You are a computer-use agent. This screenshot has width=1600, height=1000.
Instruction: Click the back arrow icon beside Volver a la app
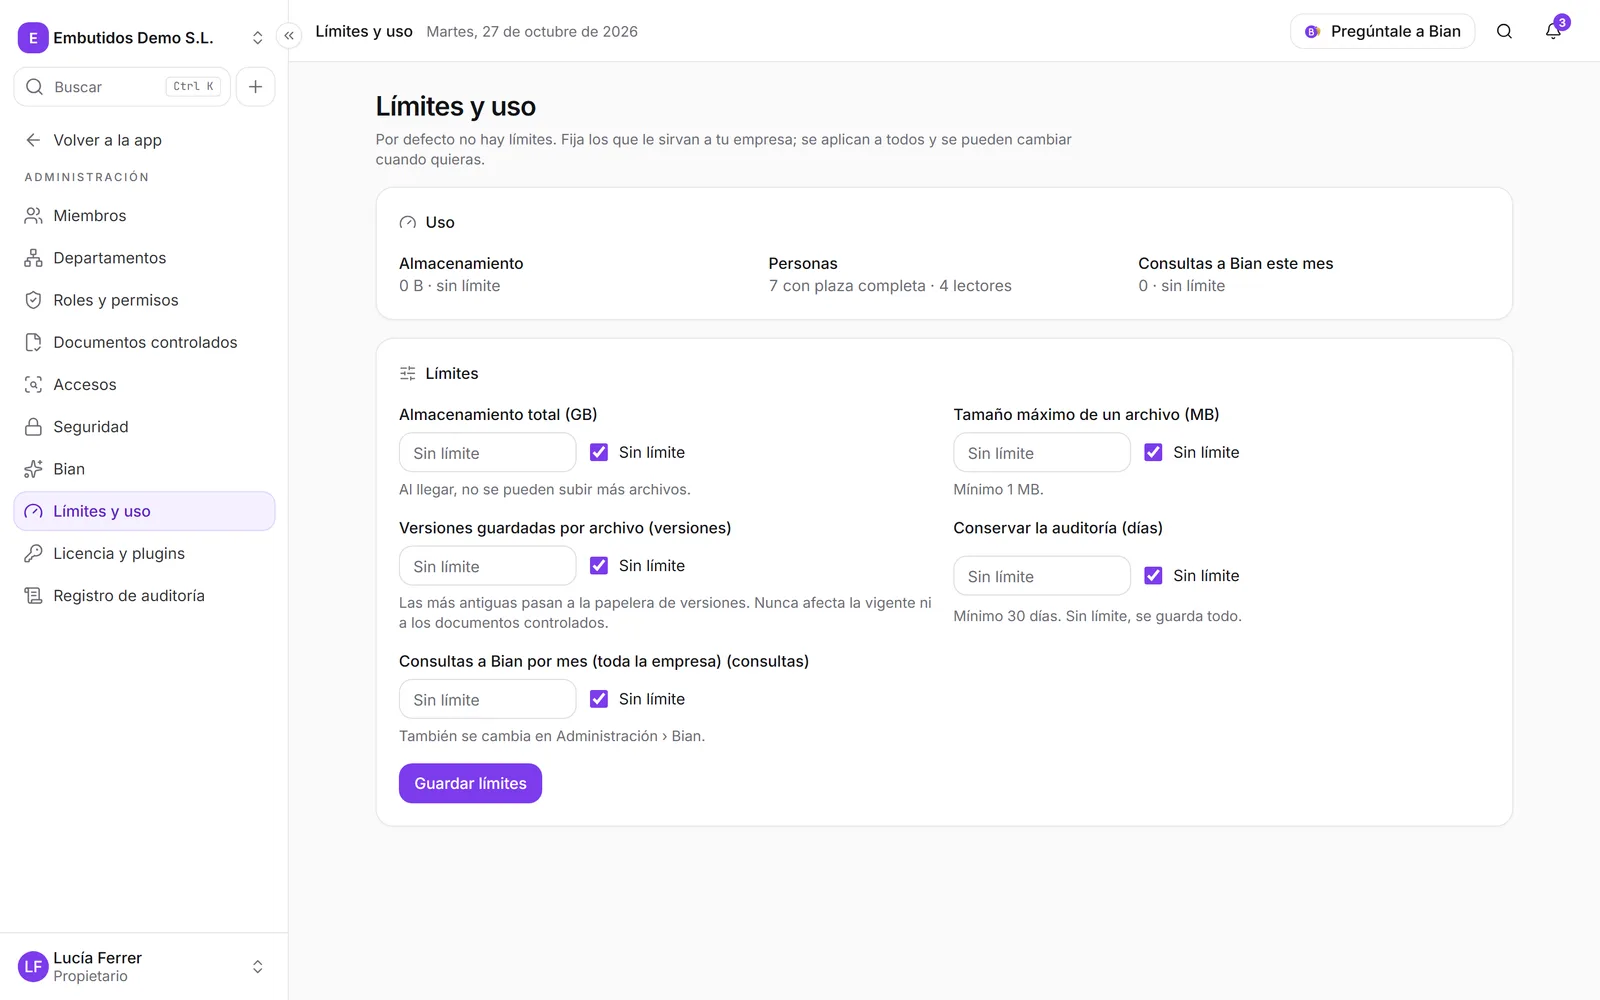coord(33,140)
